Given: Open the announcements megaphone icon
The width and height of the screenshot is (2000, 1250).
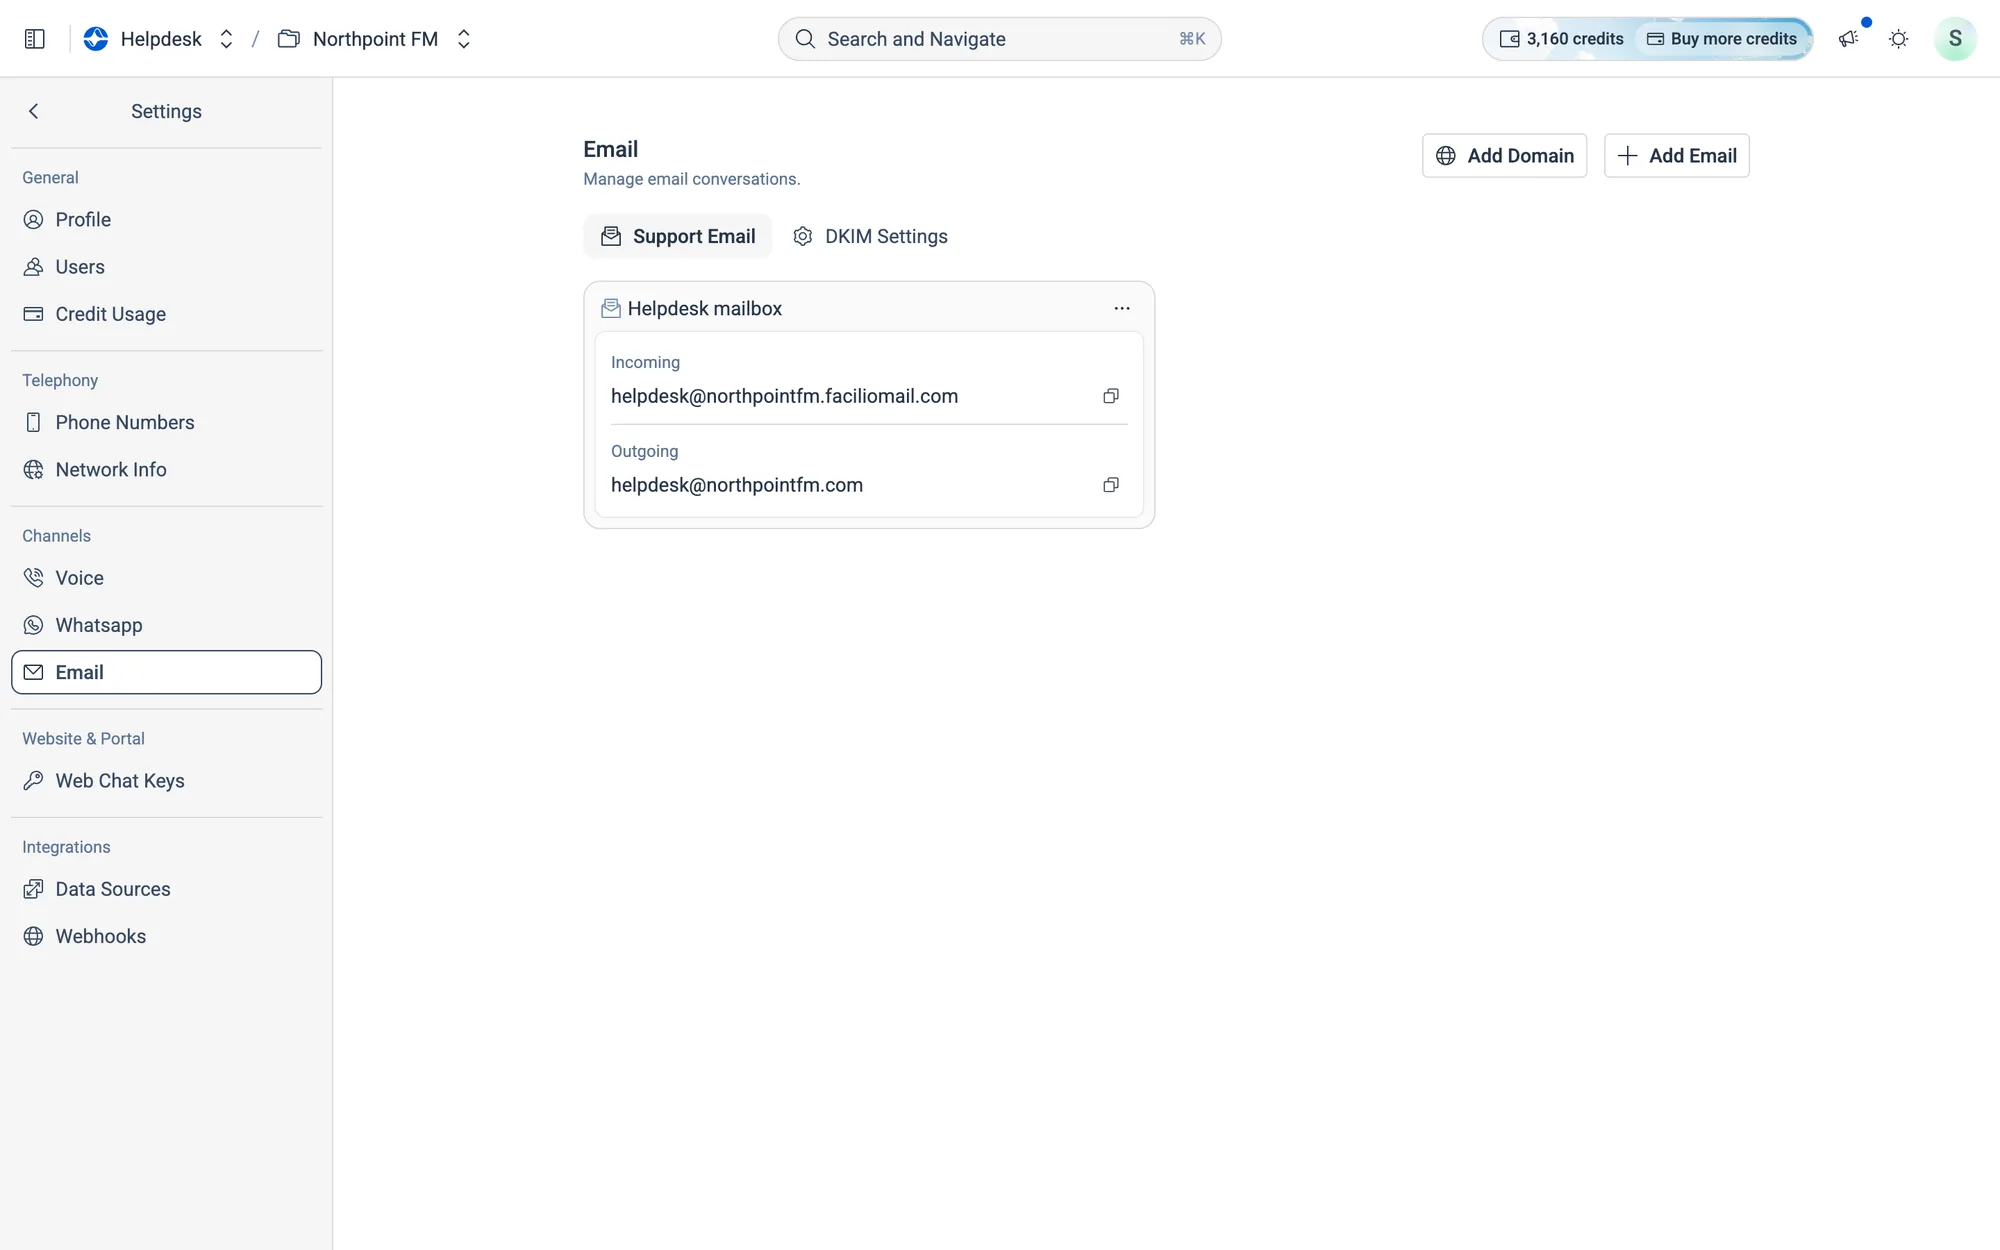Looking at the screenshot, I should click(1849, 39).
